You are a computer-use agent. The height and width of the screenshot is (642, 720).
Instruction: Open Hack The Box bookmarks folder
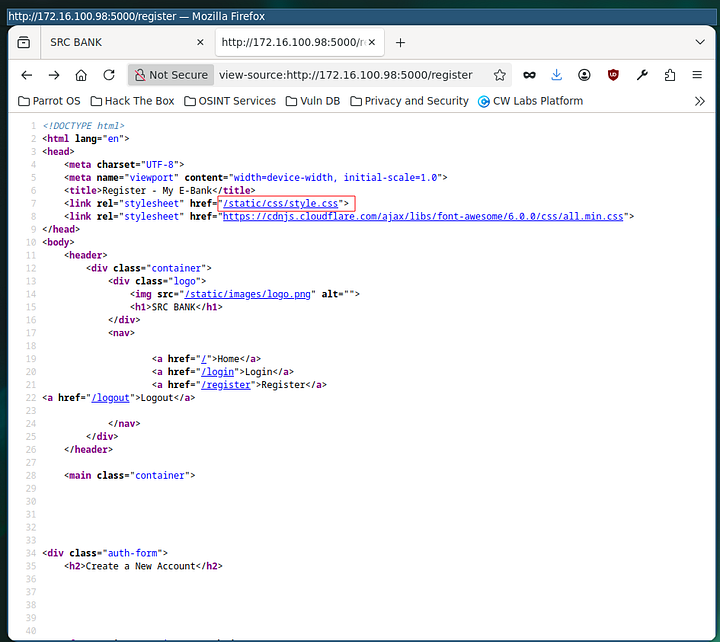tap(132, 101)
